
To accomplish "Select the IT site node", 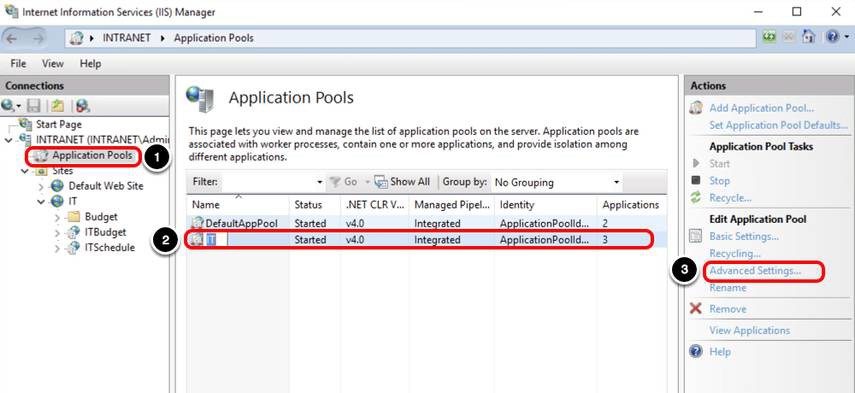I will click(x=72, y=201).
